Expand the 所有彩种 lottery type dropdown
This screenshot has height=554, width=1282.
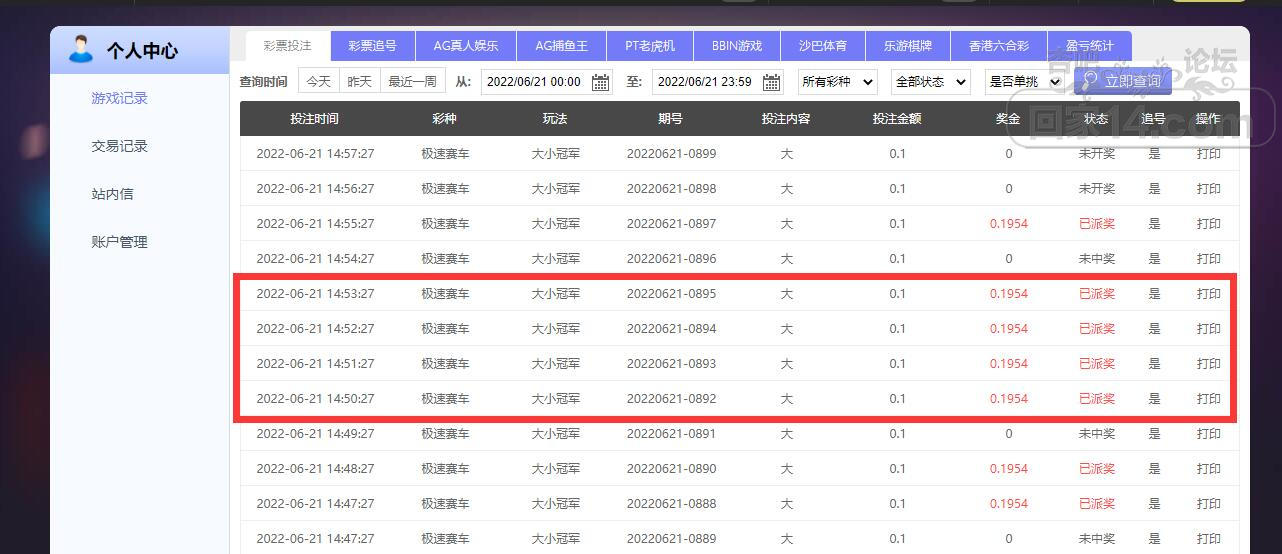[837, 82]
